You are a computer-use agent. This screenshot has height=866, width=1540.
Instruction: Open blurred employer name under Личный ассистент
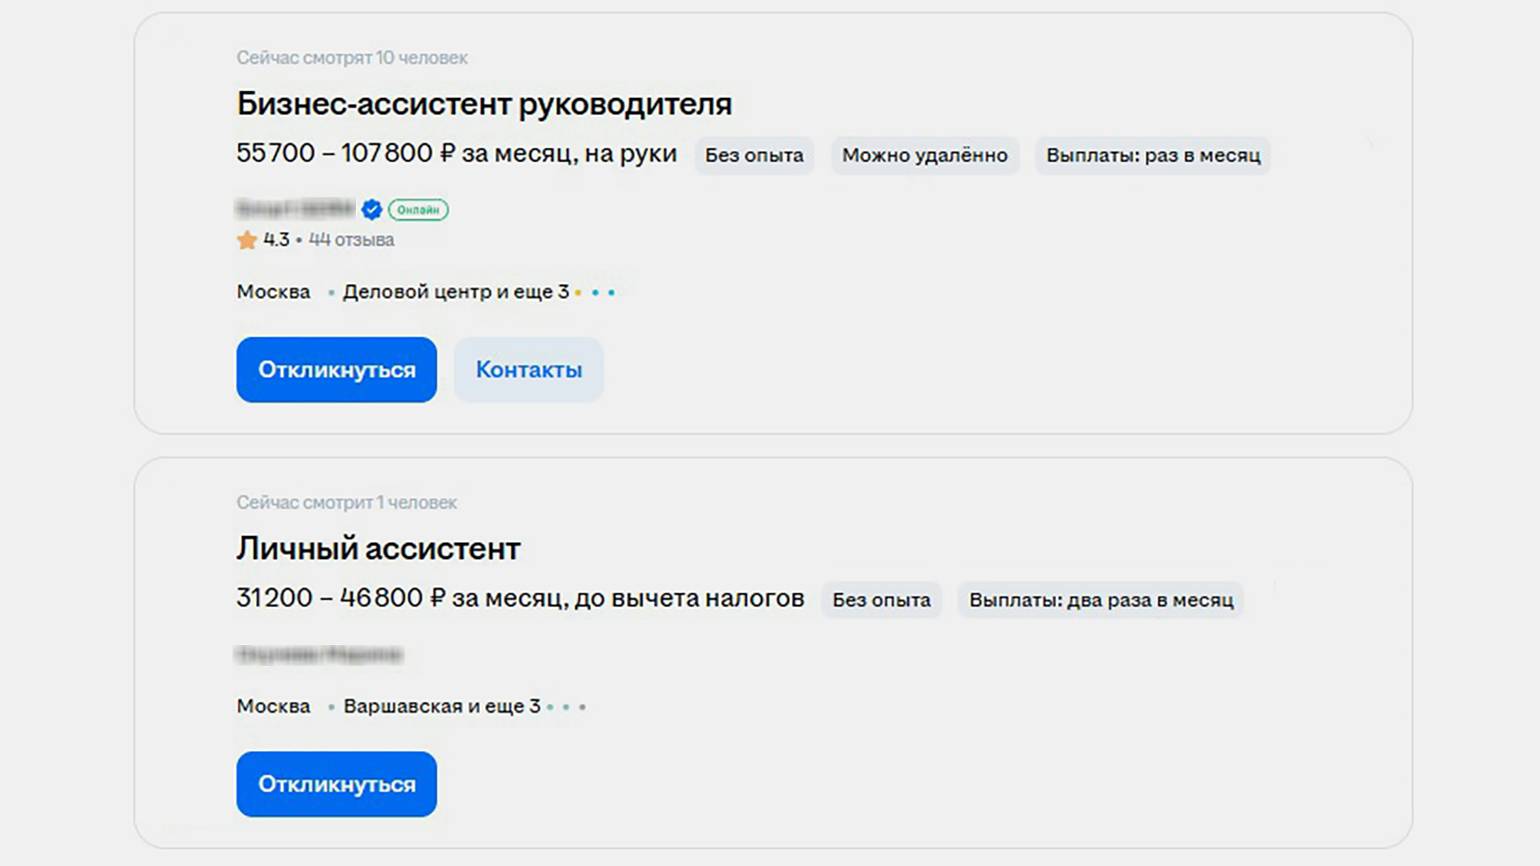click(319, 655)
